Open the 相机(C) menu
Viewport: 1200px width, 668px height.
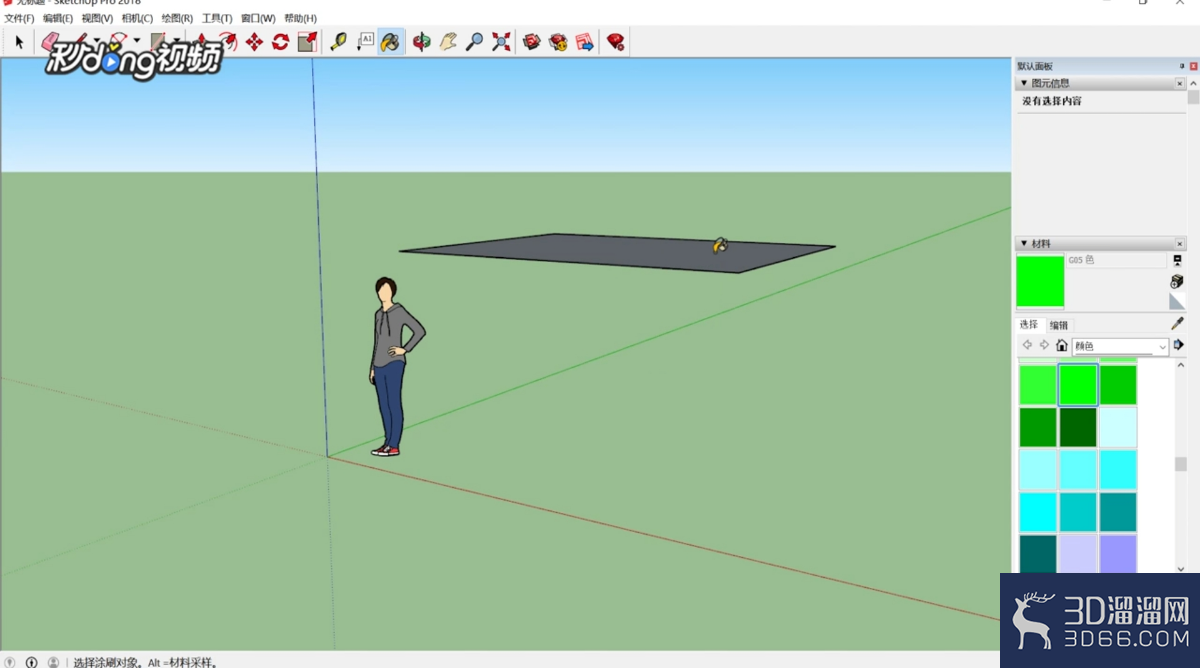click(137, 18)
